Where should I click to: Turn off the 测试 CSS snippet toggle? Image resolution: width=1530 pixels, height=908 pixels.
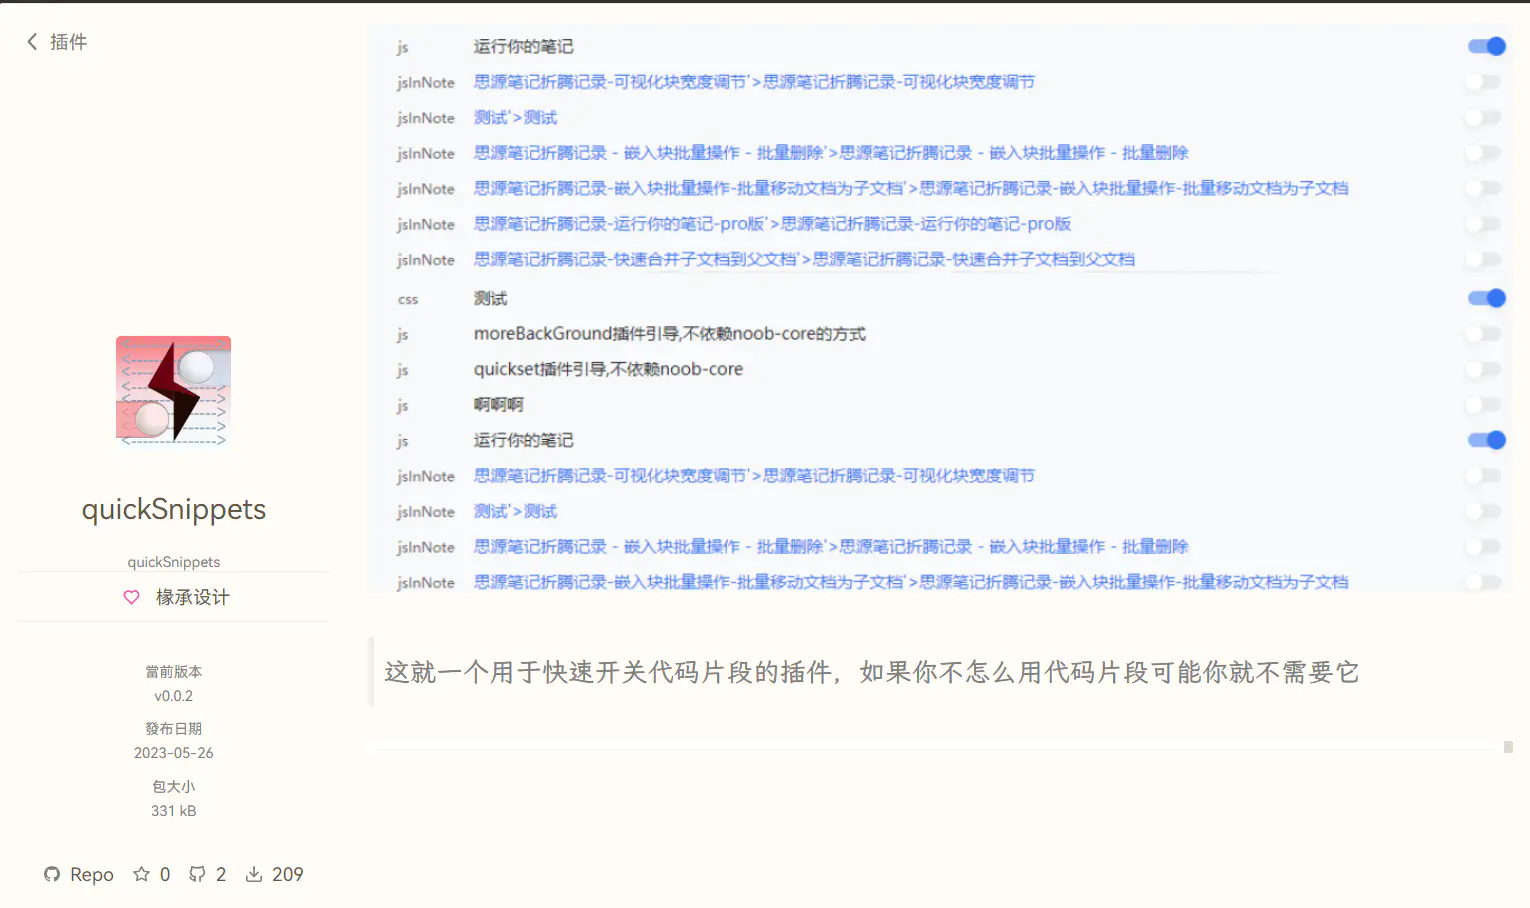(x=1486, y=298)
